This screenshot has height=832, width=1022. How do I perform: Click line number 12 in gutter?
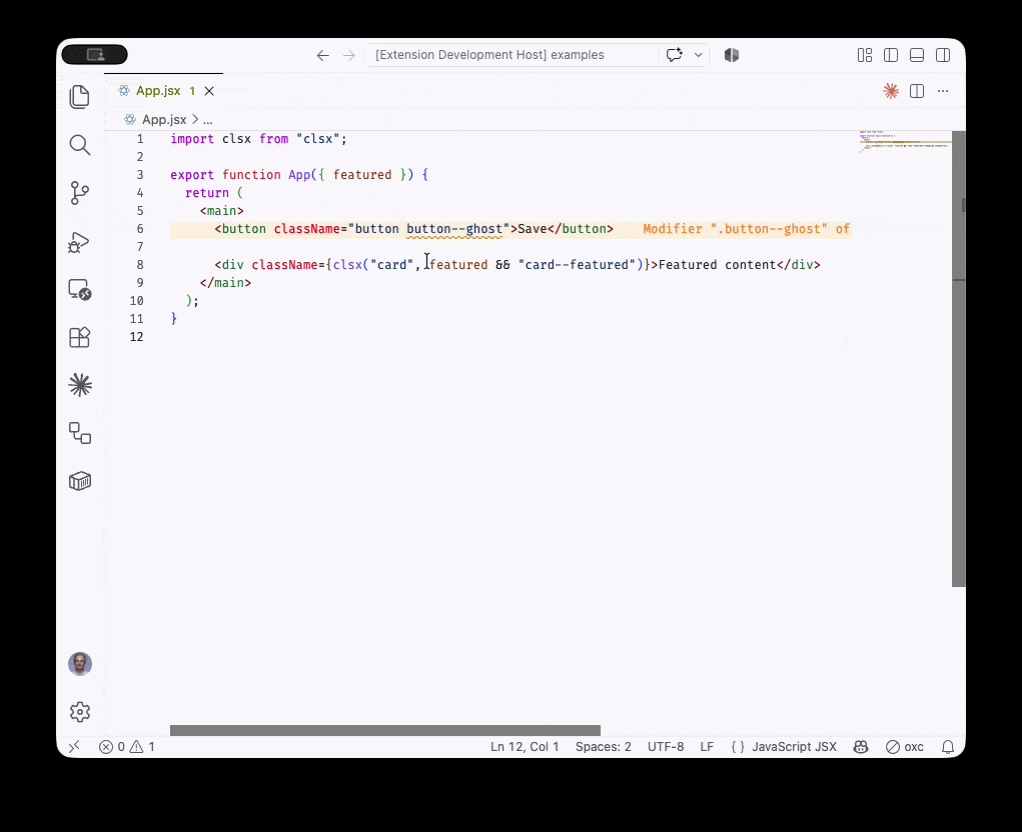coord(136,336)
